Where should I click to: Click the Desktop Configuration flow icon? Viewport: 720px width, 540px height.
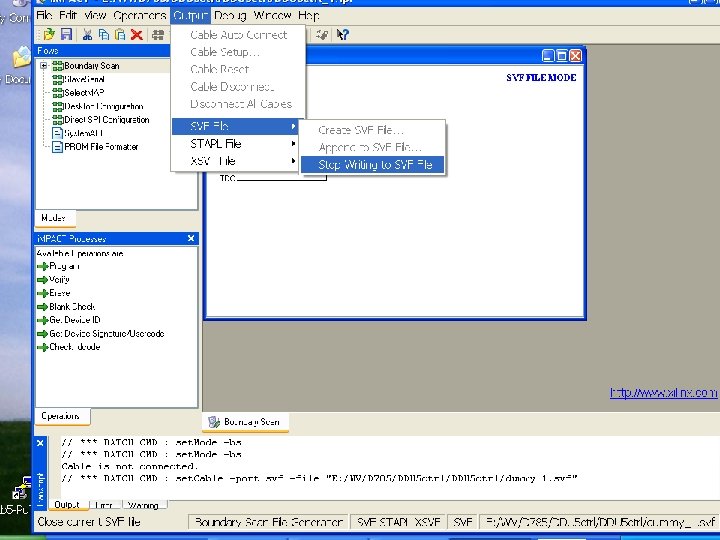(57, 107)
